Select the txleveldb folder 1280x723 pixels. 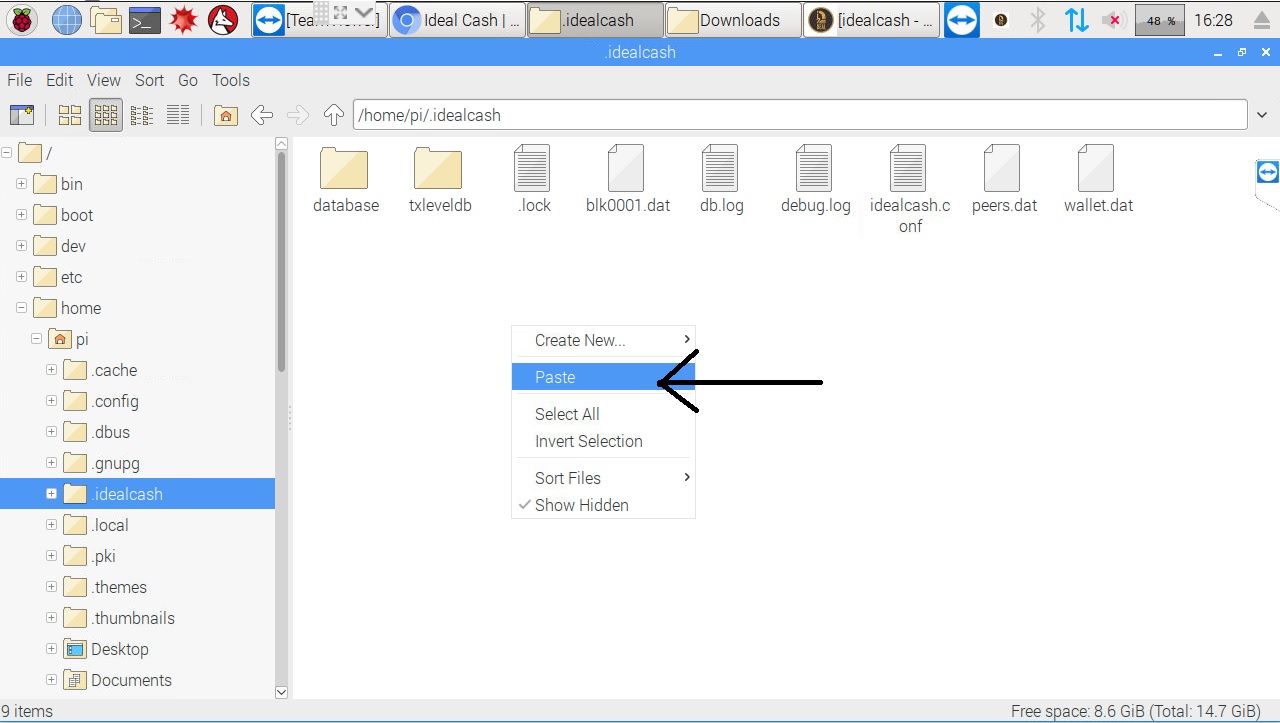[439, 180]
